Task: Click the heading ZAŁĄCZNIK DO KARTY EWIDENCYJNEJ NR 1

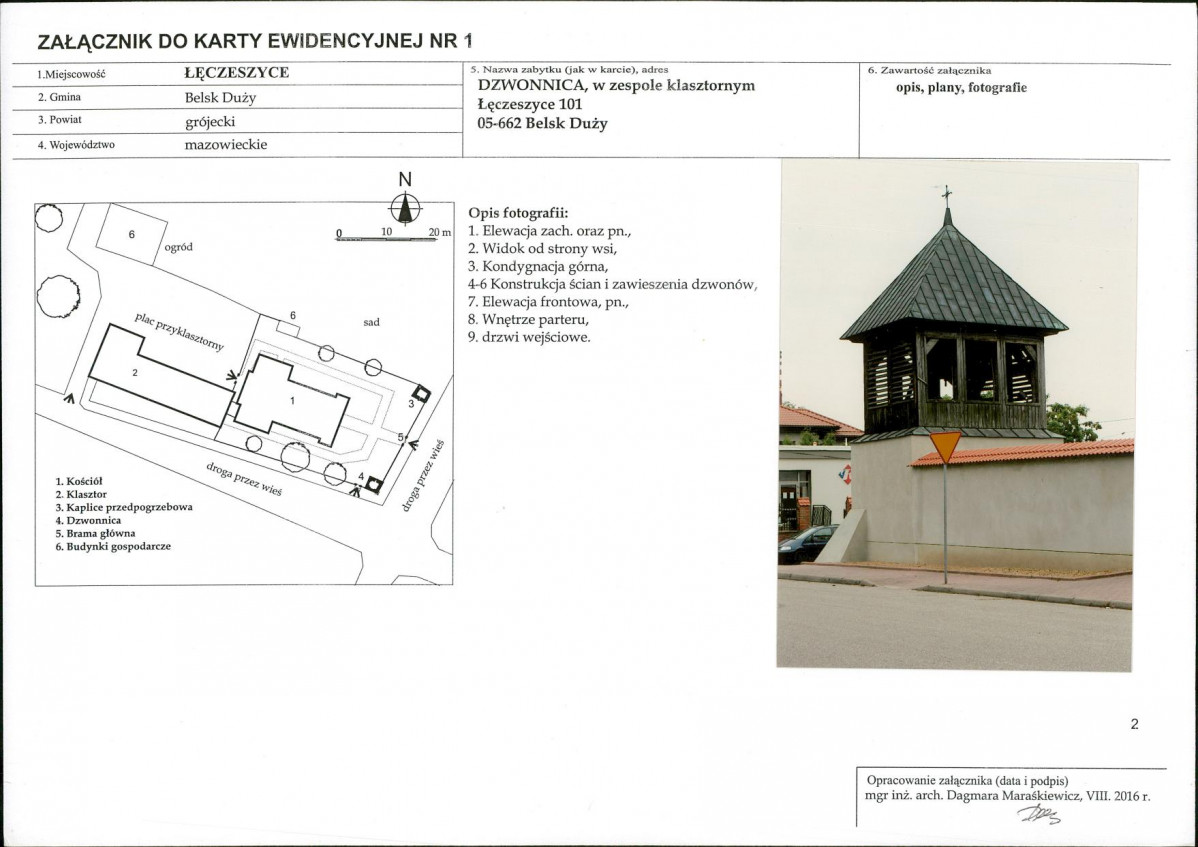Action: coord(255,41)
